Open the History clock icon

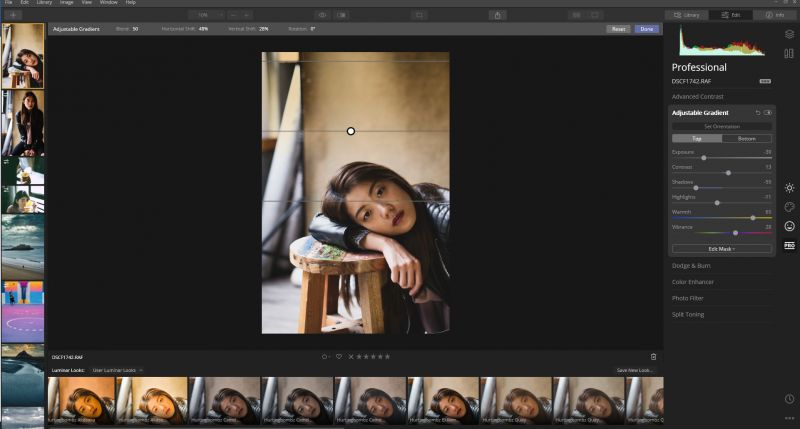[789, 399]
